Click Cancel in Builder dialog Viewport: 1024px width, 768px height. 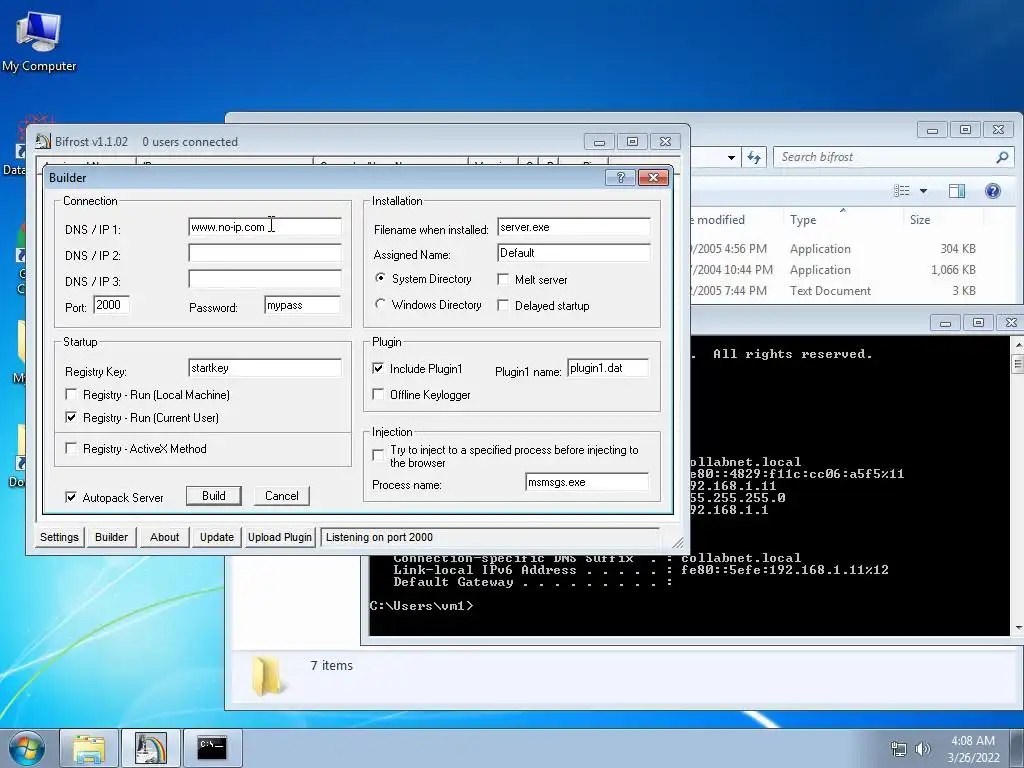coord(282,496)
